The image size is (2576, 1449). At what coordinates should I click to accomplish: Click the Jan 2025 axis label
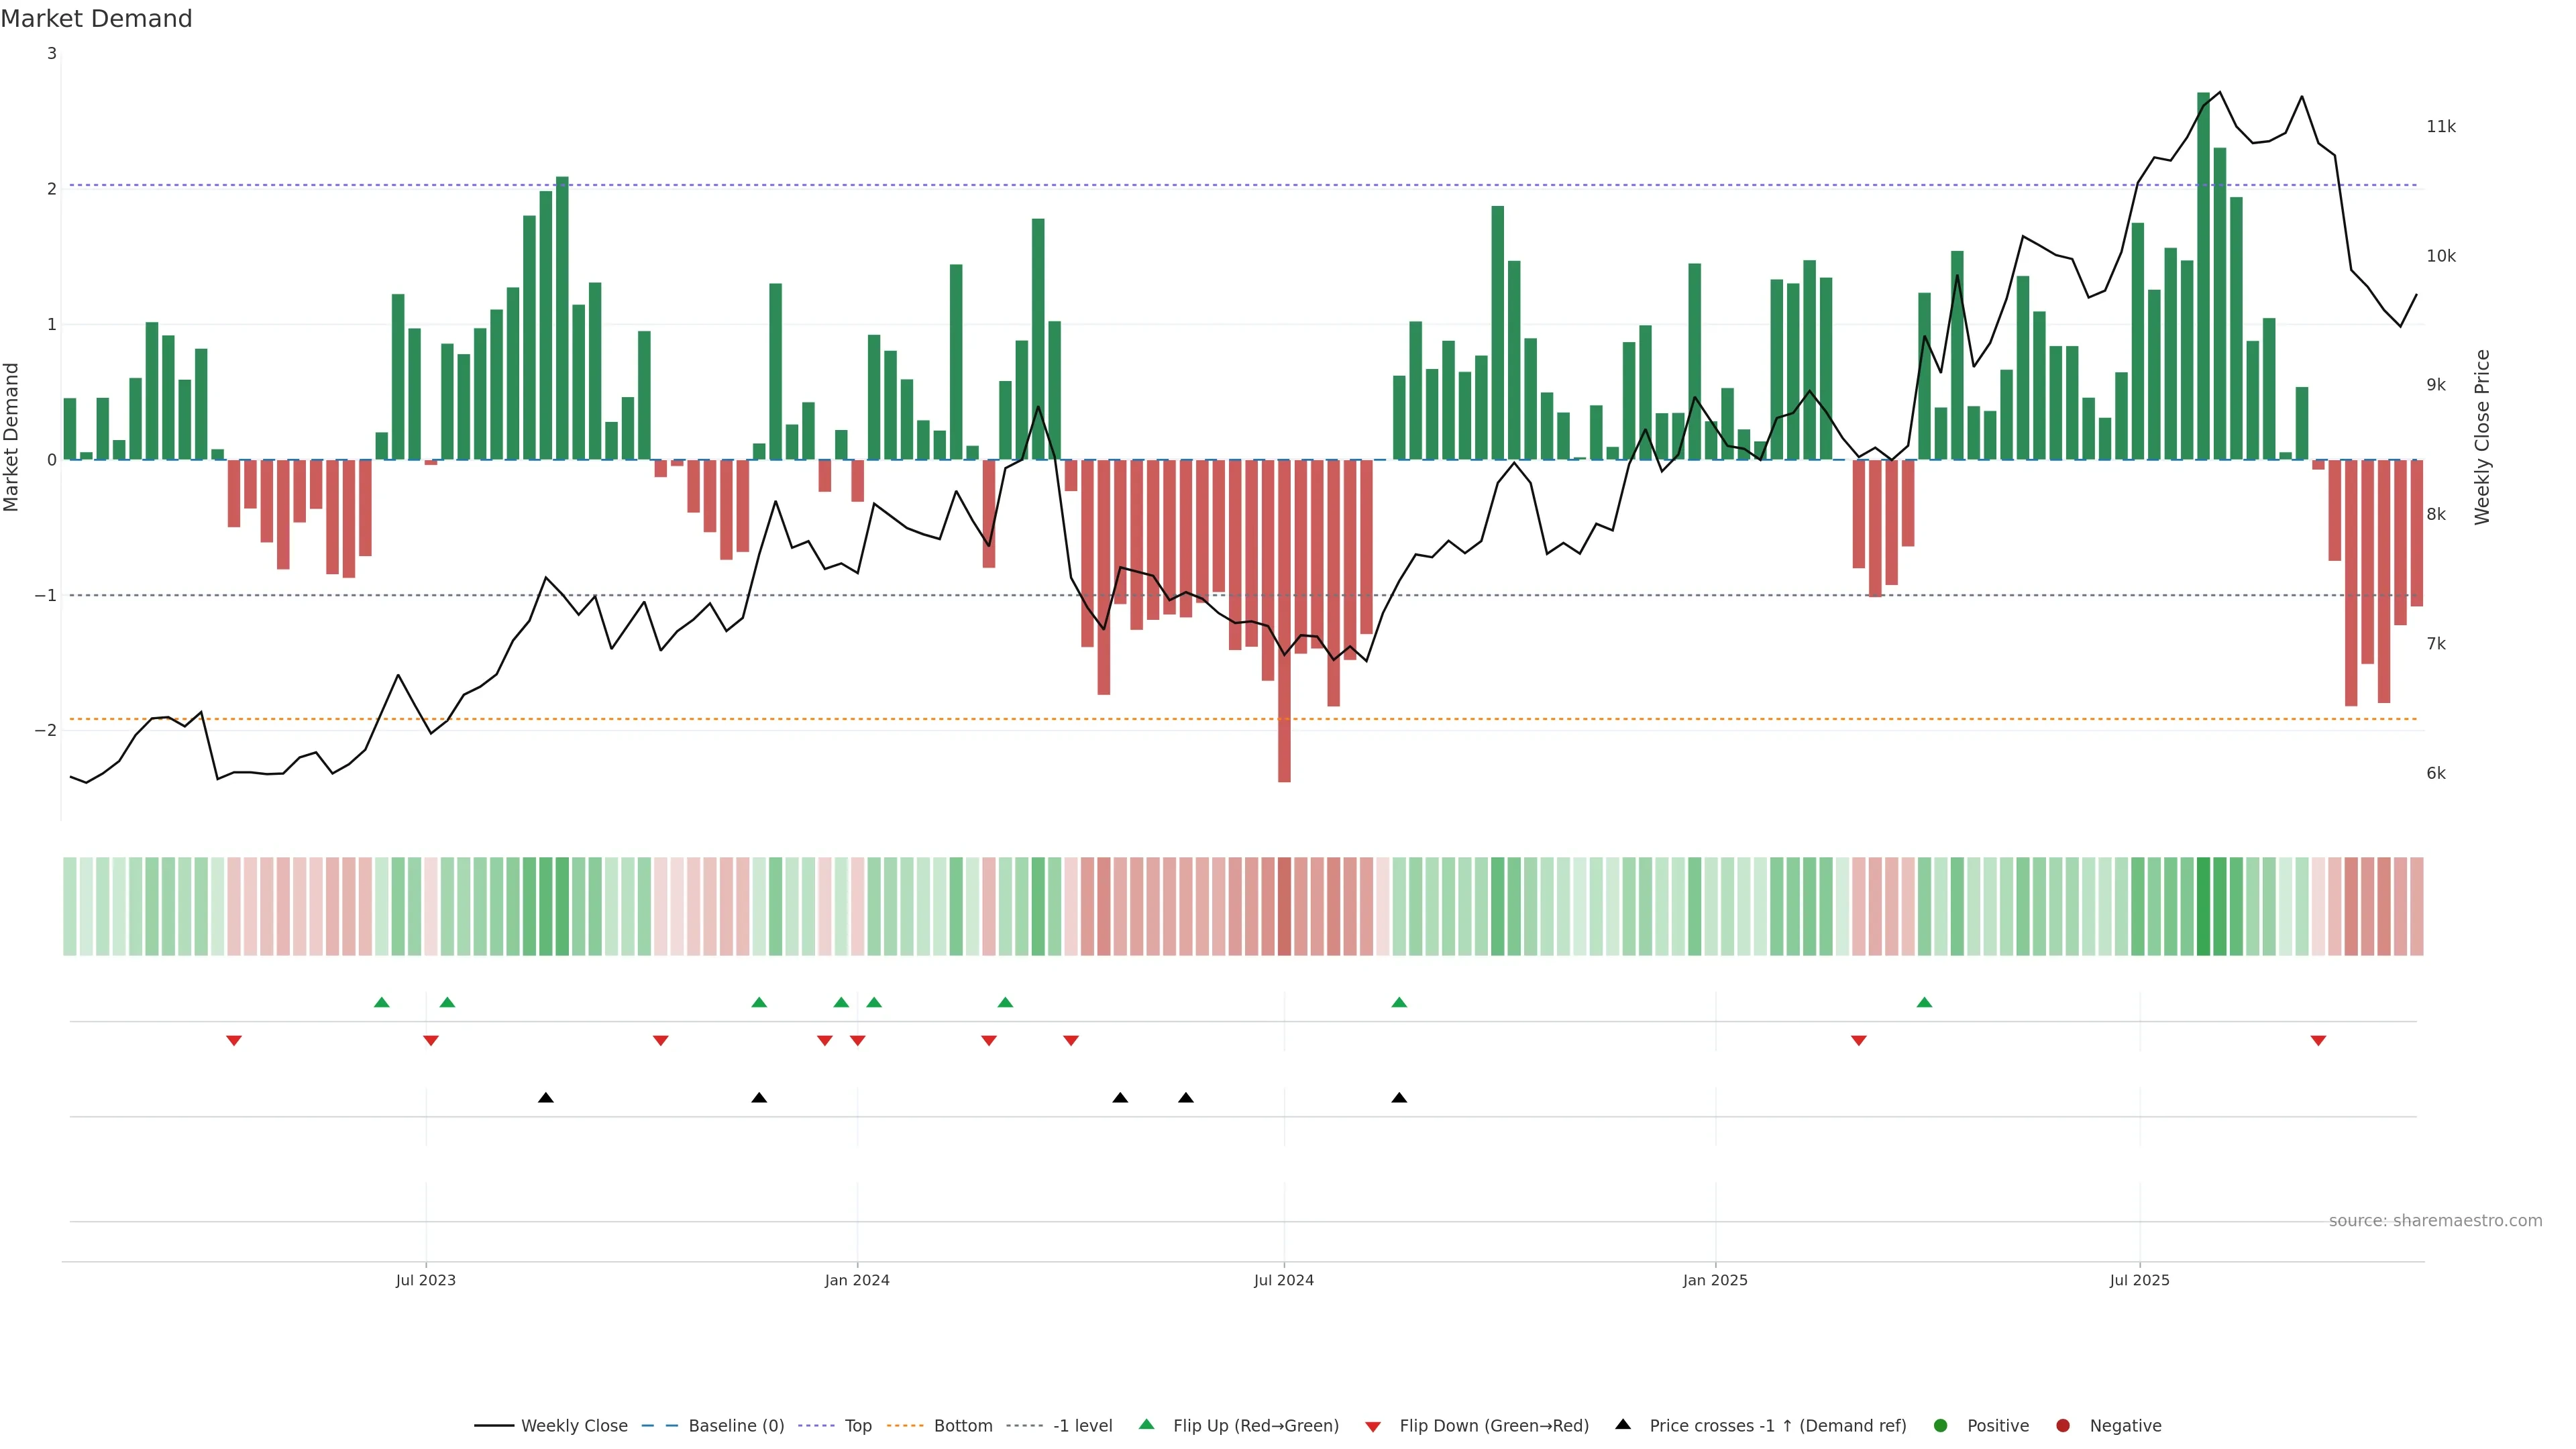click(x=1715, y=1280)
